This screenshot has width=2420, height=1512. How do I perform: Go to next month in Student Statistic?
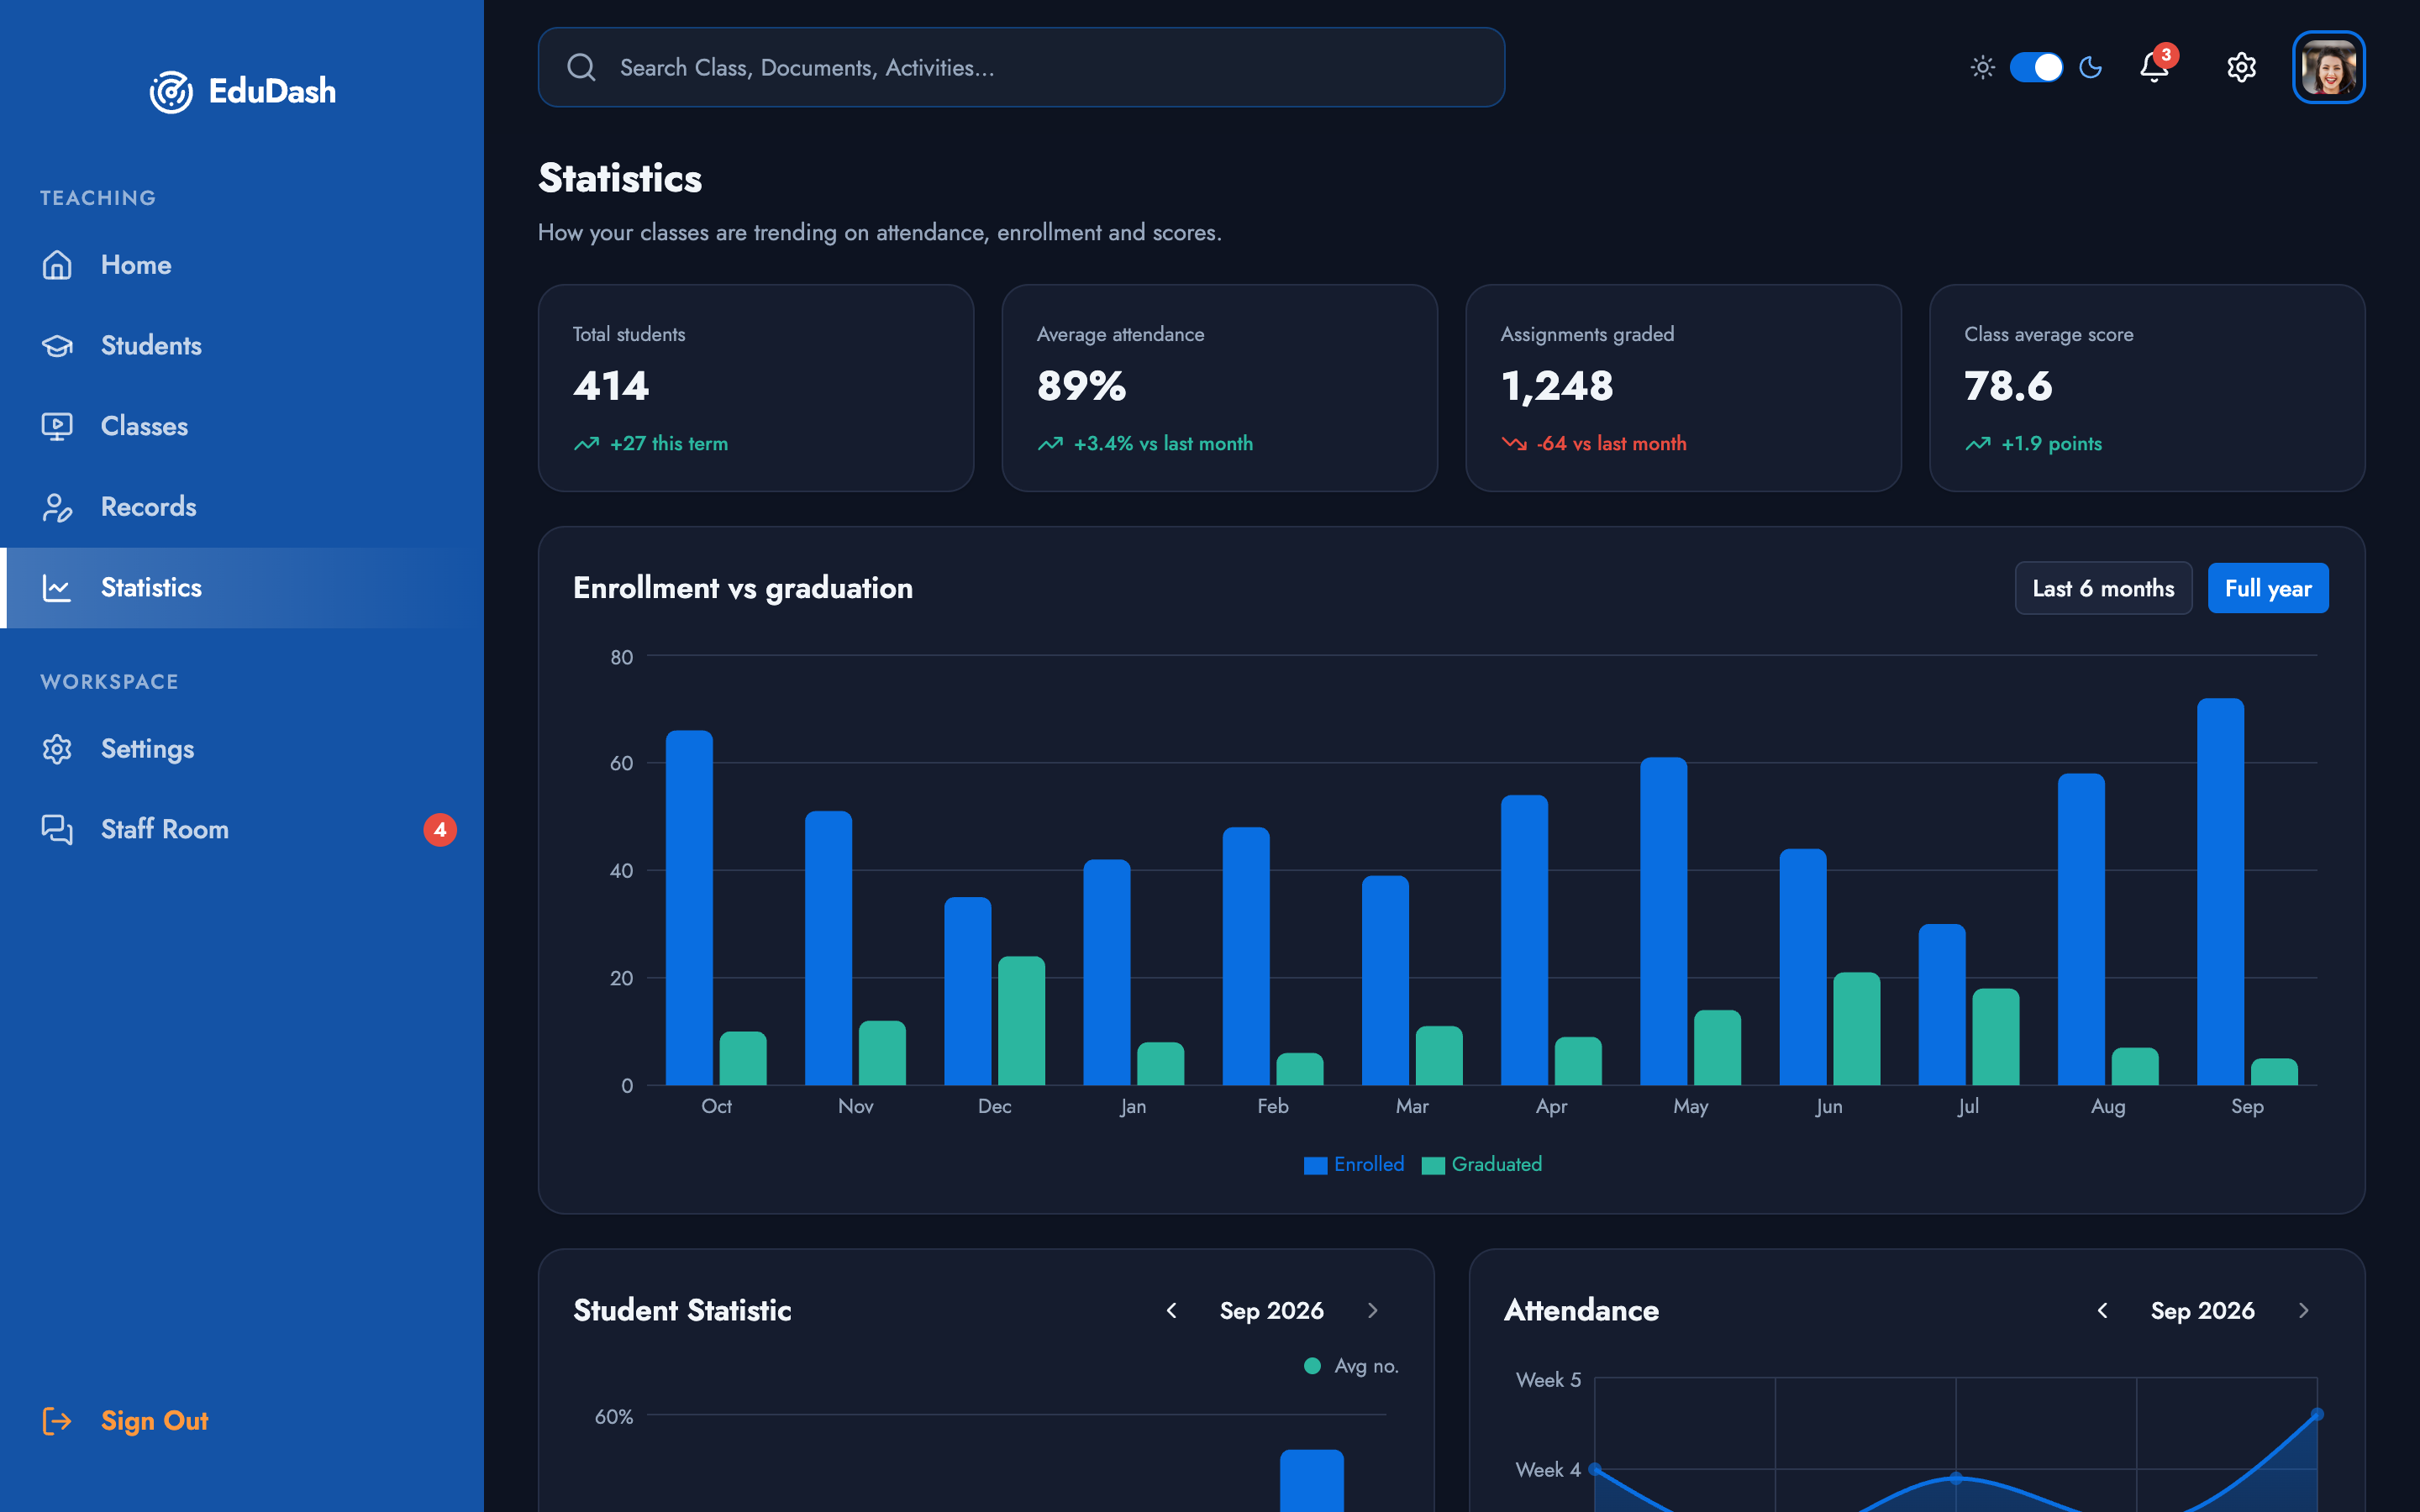point(1373,1310)
